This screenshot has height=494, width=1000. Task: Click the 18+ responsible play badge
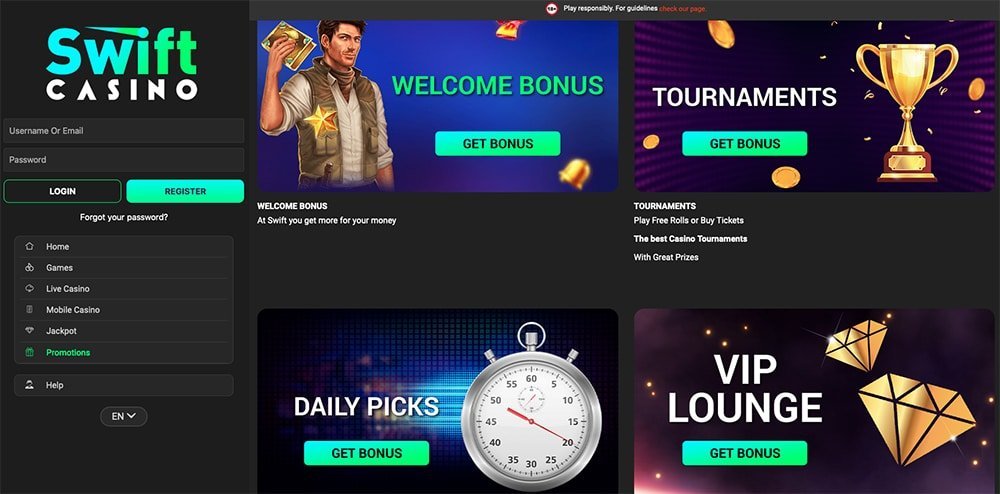pyautogui.click(x=552, y=9)
